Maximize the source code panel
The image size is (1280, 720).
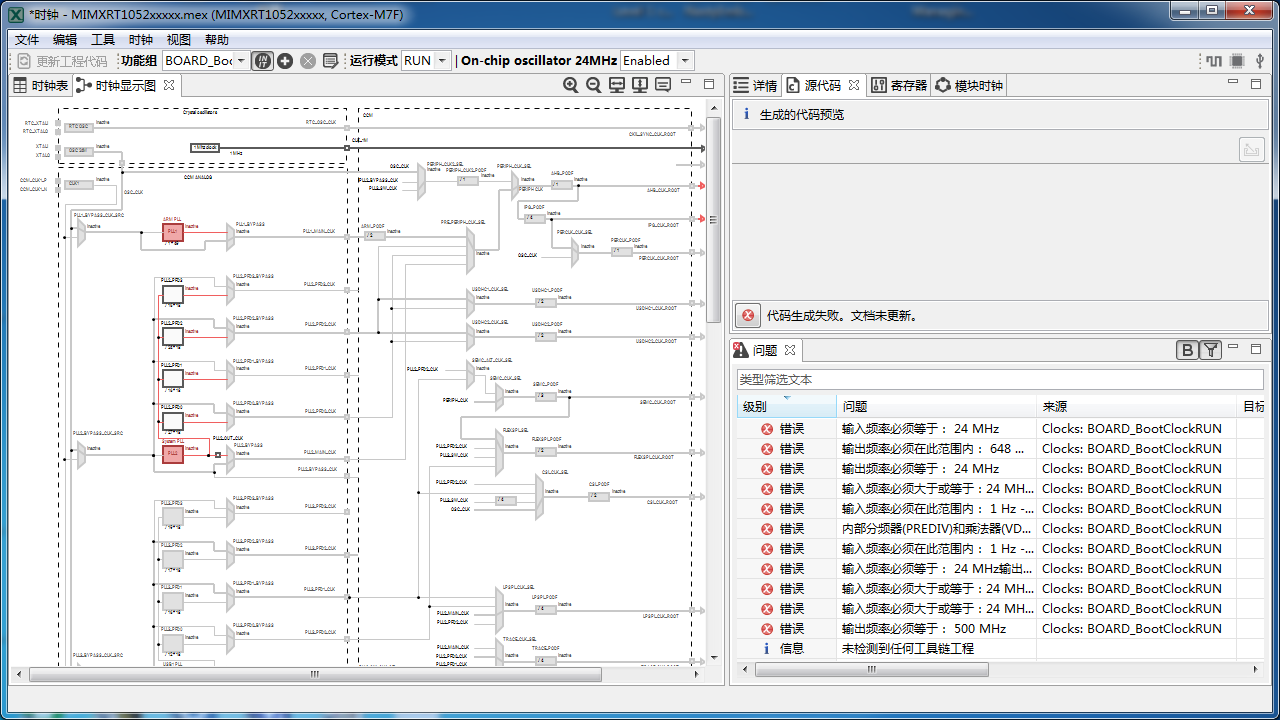coord(1256,84)
